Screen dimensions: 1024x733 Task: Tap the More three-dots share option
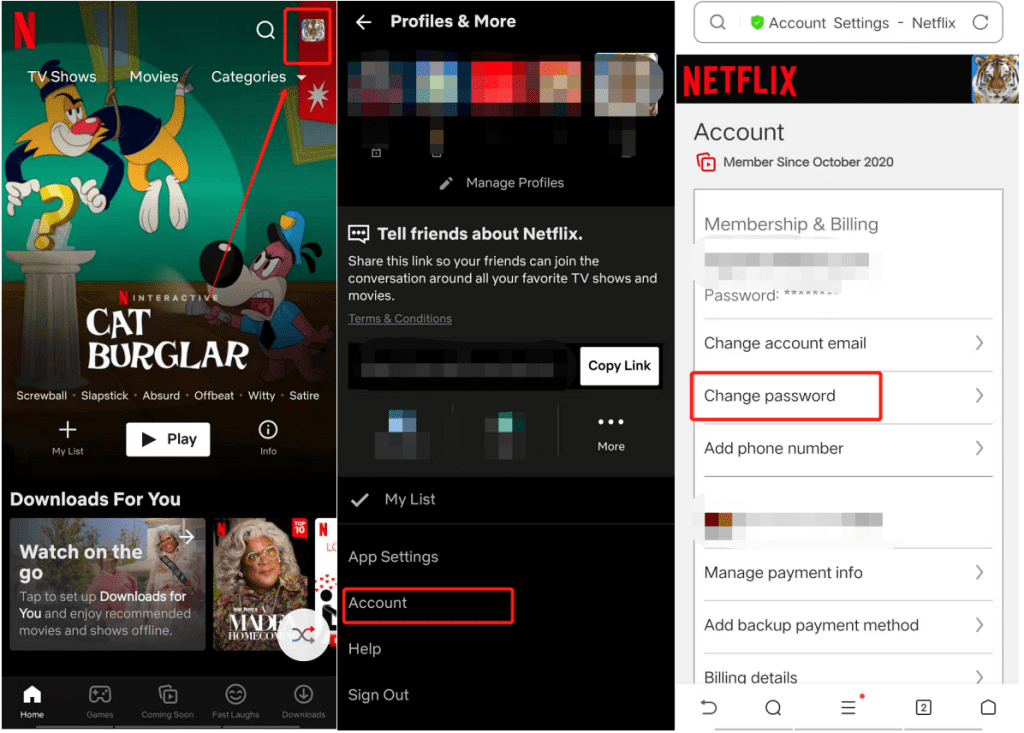pos(611,432)
